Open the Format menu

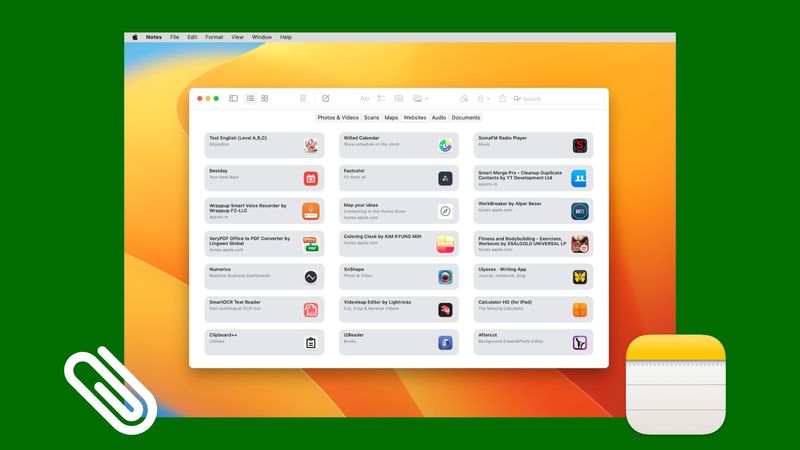click(x=214, y=37)
